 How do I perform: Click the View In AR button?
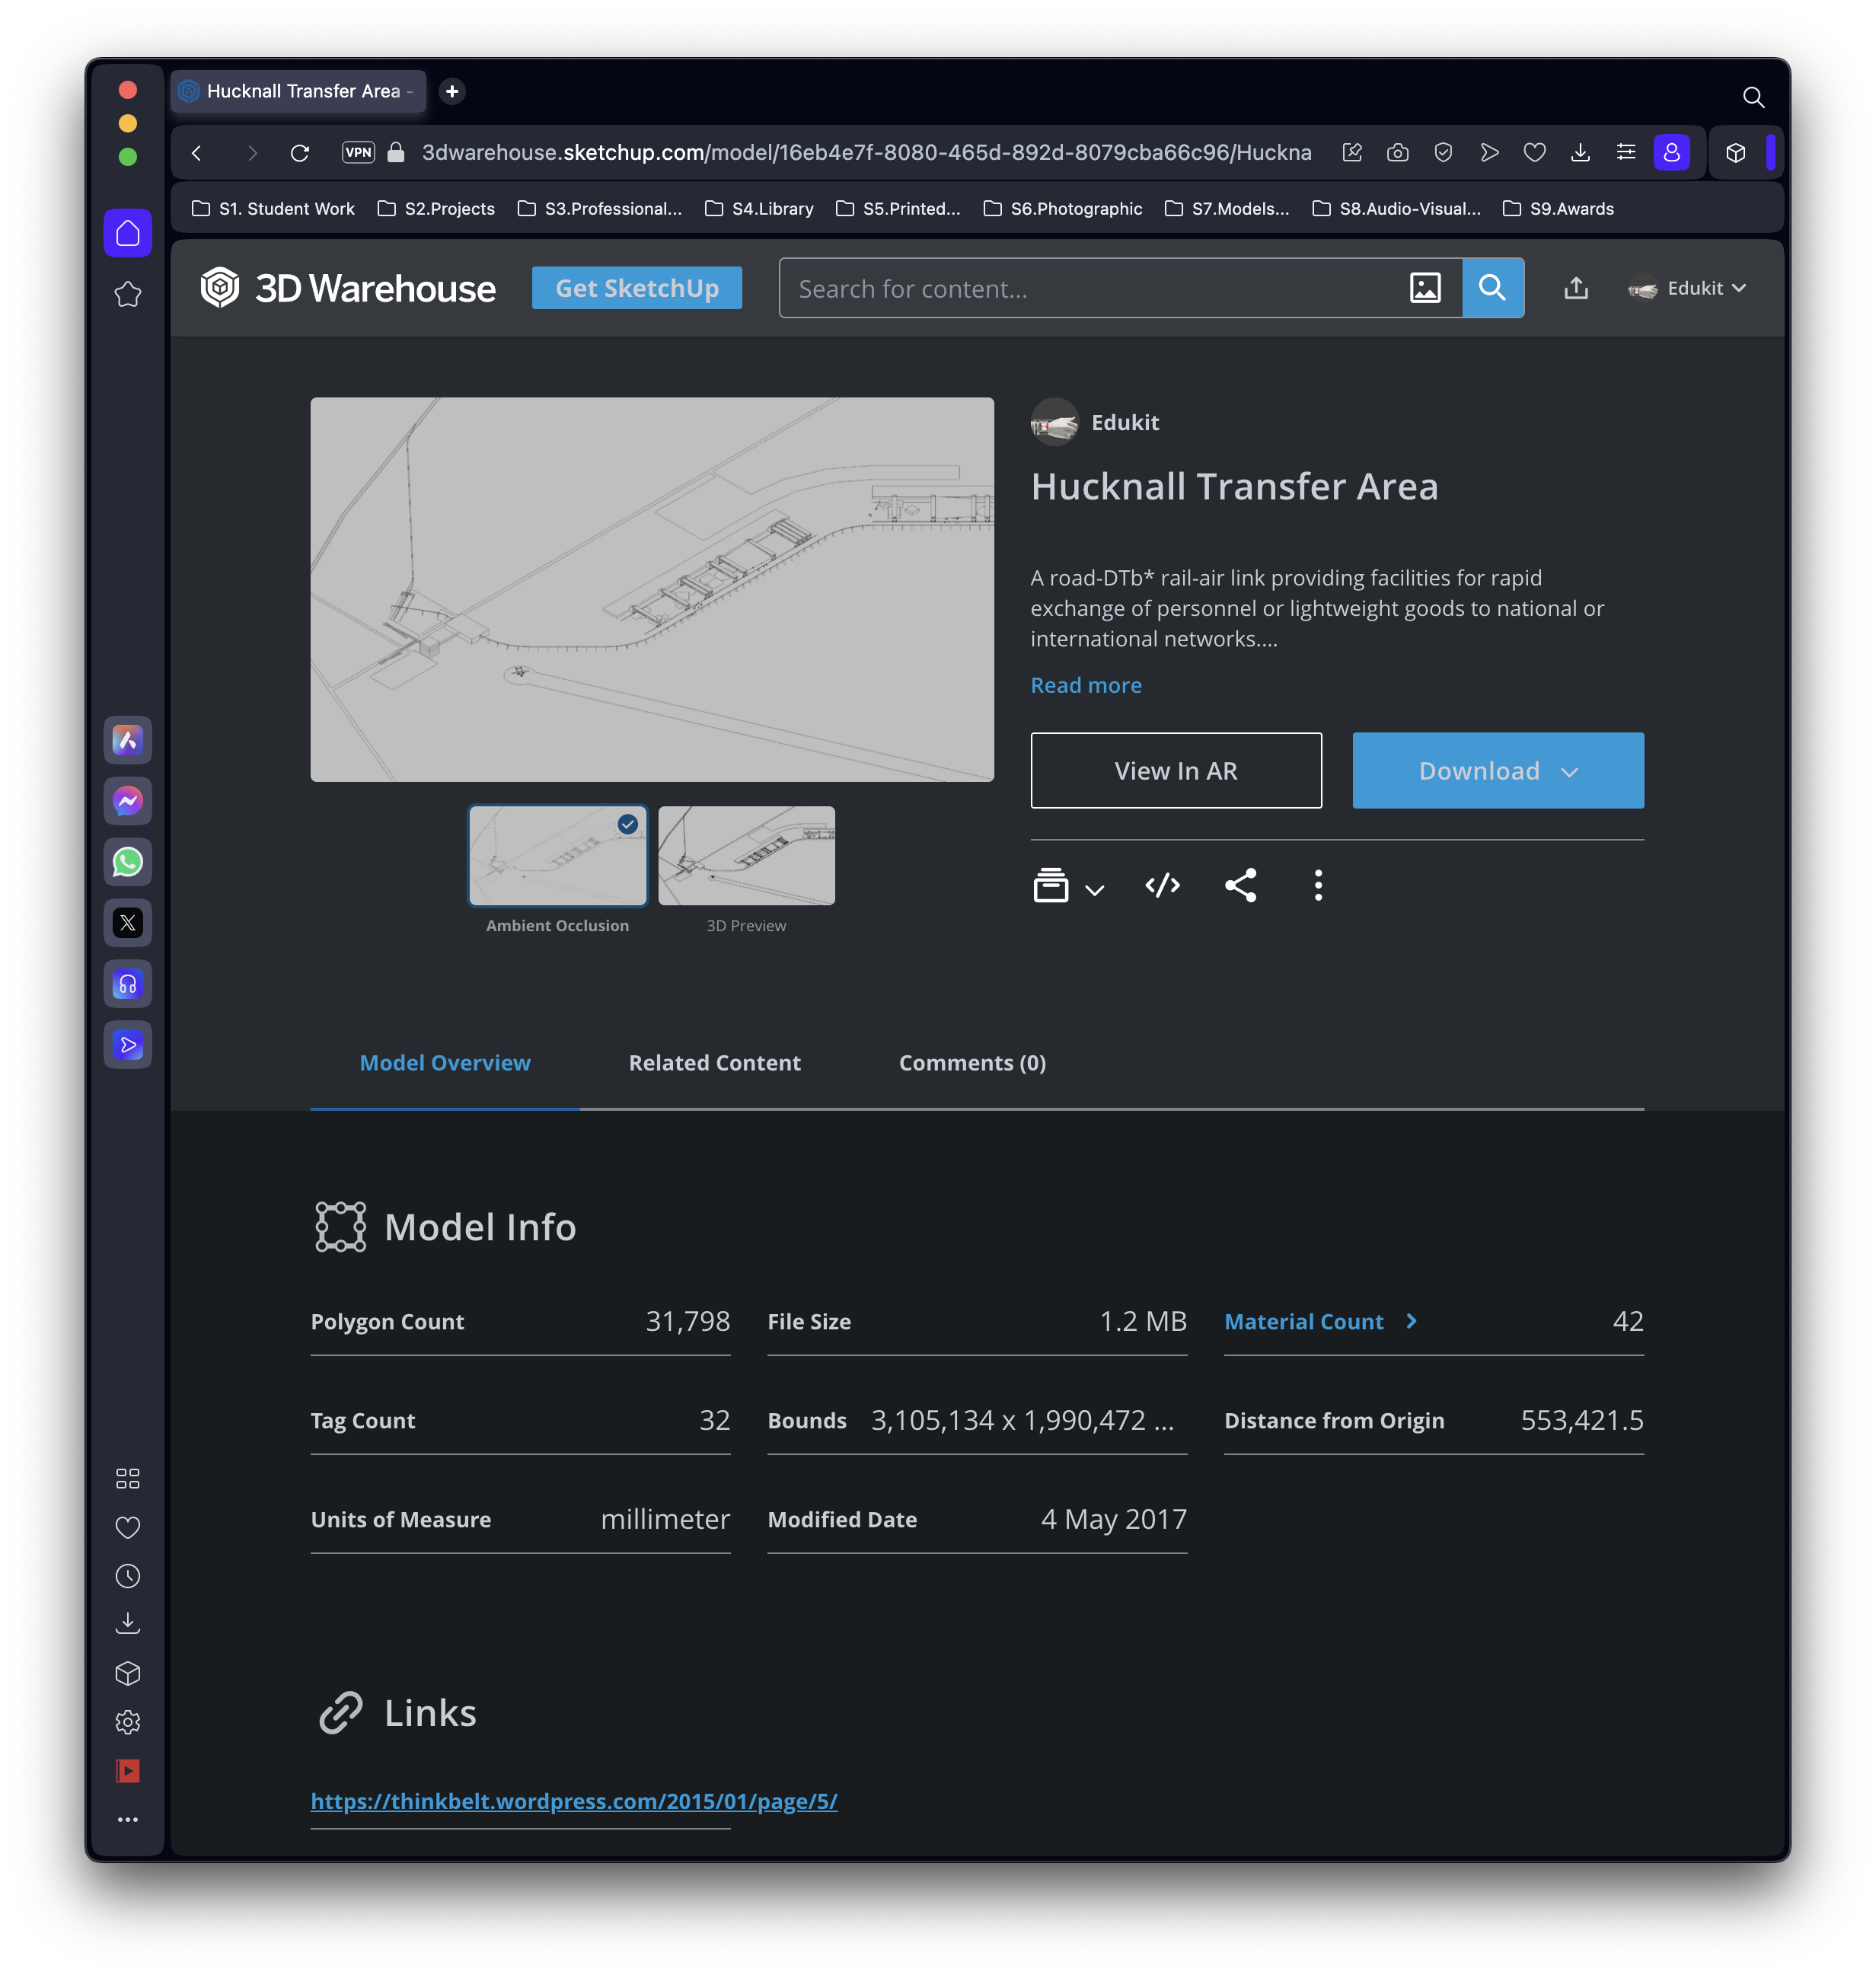click(x=1176, y=771)
